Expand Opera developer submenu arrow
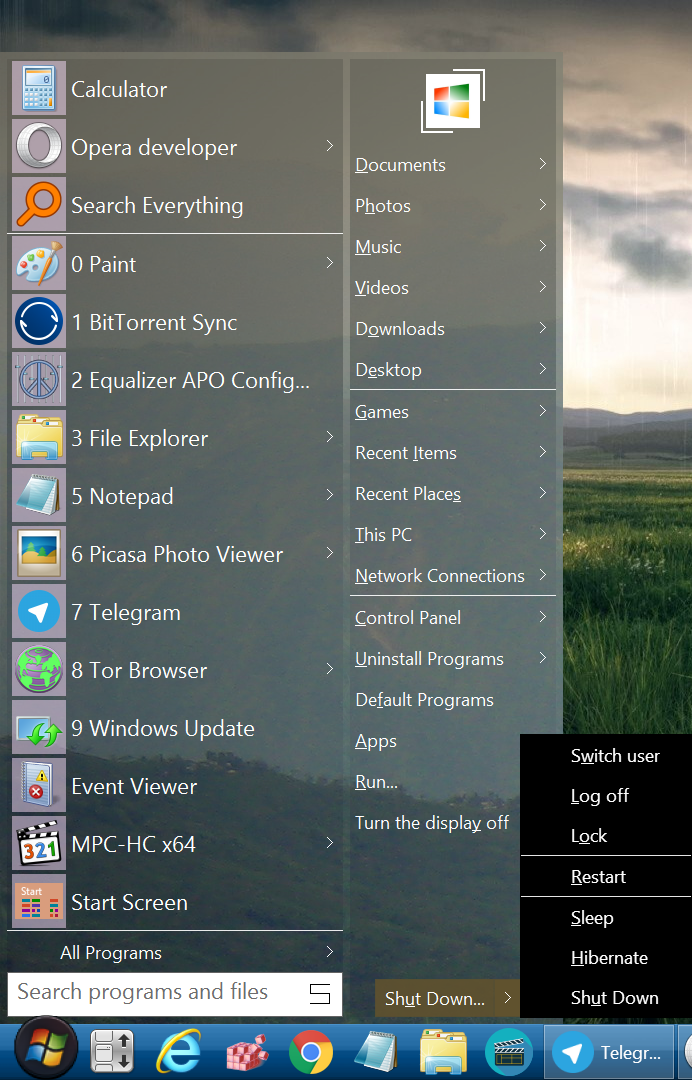This screenshot has width=692, height=1080. (x=329, y=147)
